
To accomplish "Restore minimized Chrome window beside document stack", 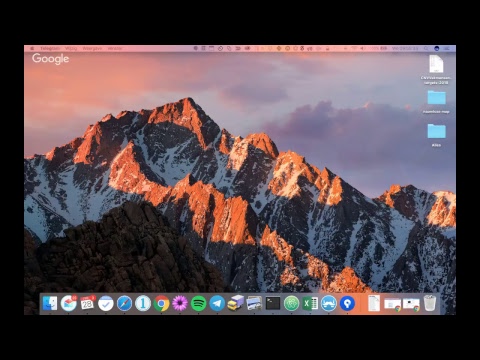I will (392, 304).
